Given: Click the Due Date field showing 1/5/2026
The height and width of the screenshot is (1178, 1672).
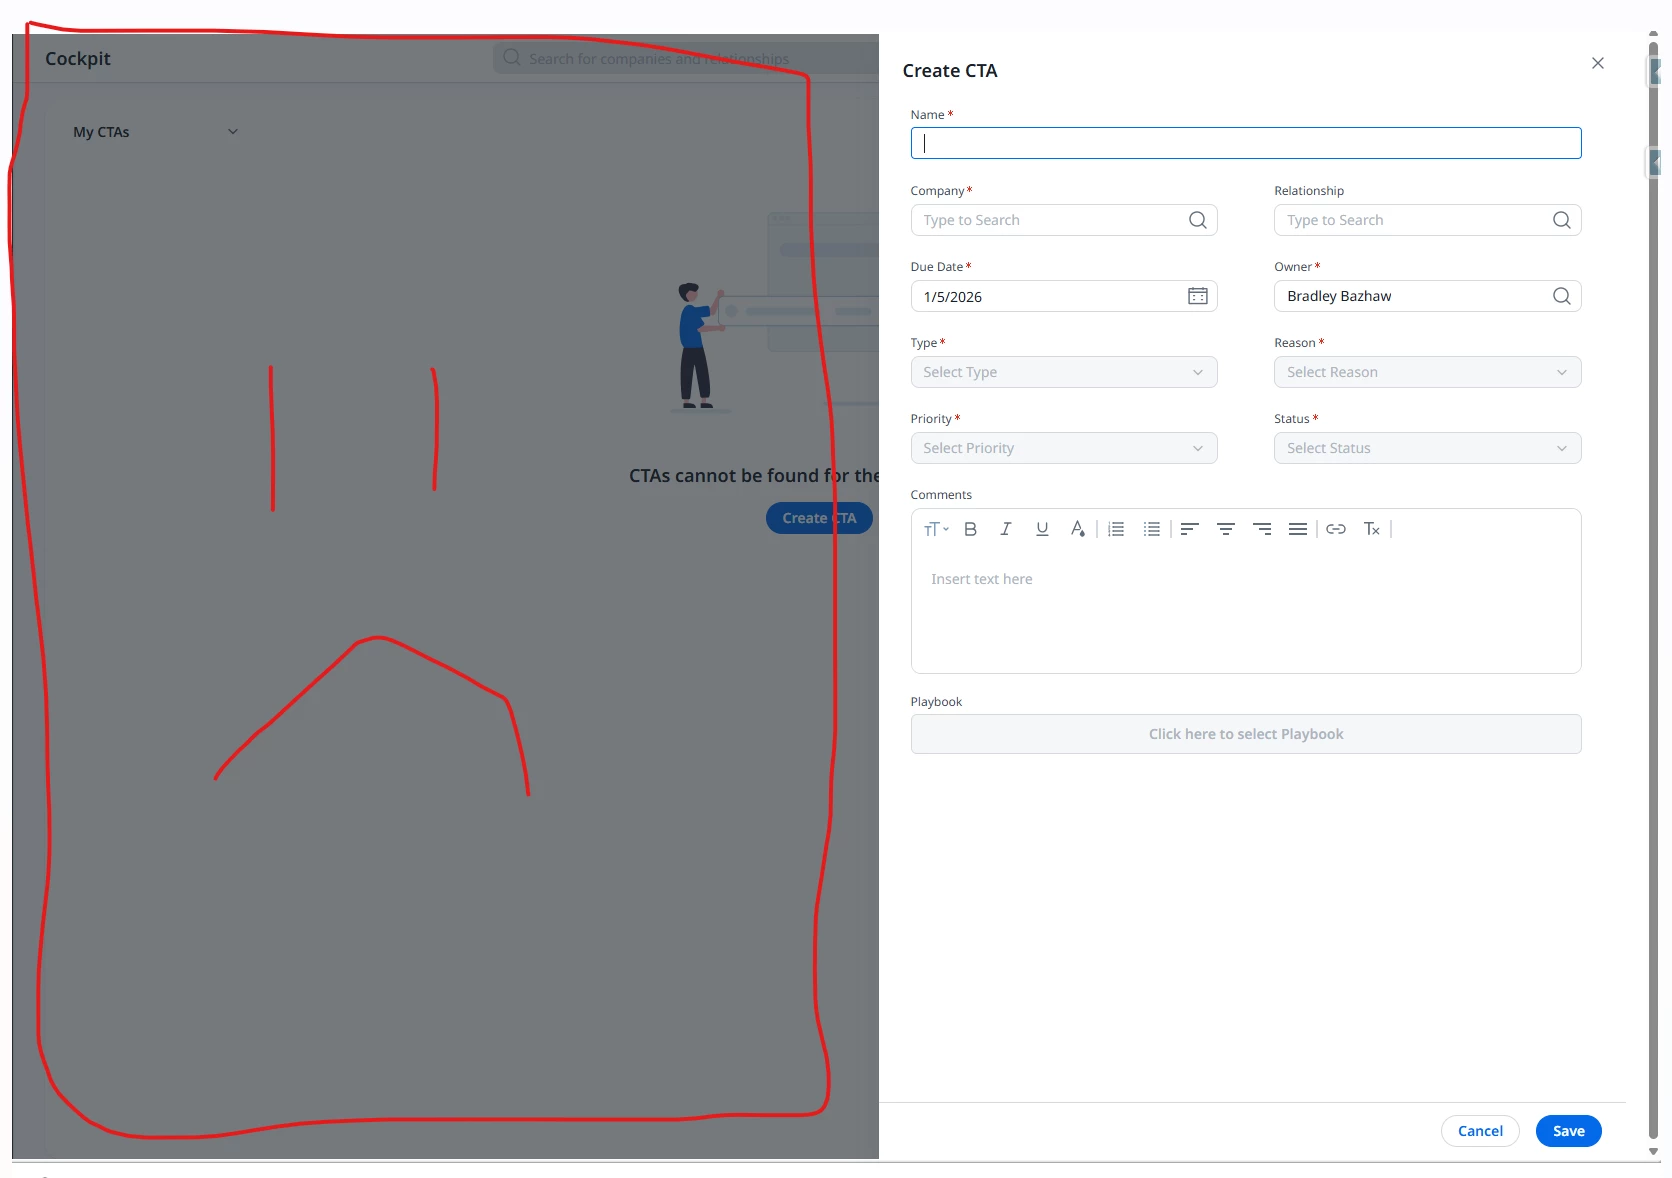Looking at the screenshot, I should pyautogui.click(x=1063, y=296).
